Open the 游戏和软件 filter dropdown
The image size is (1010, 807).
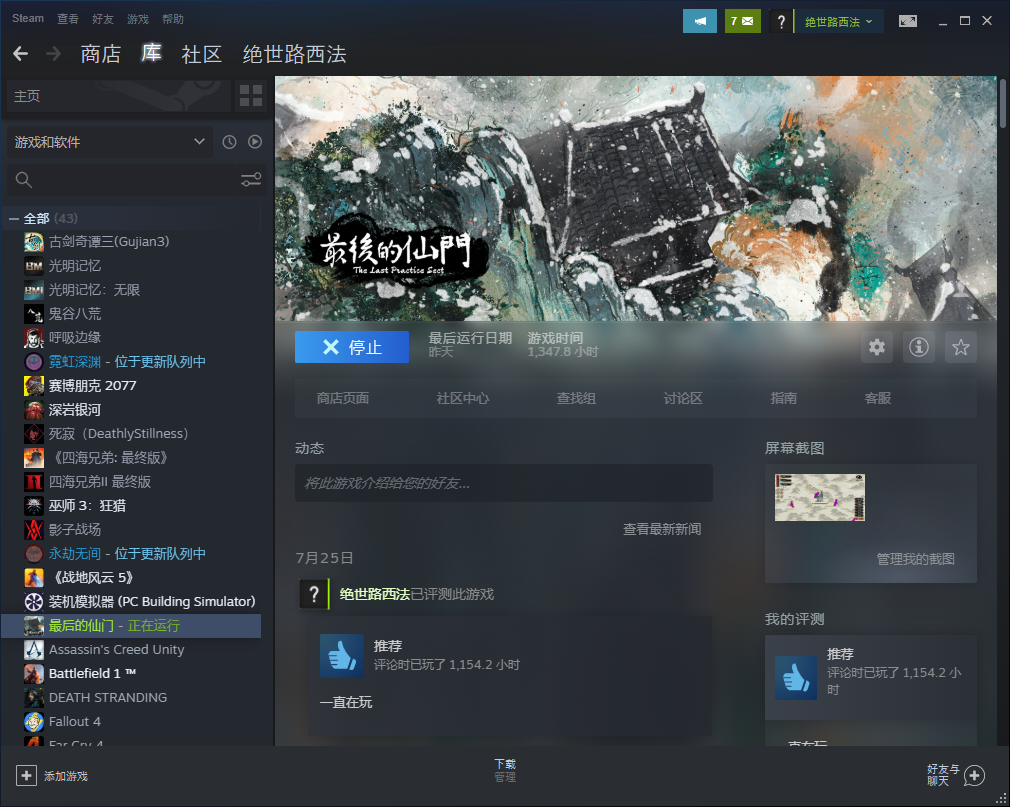click(110, 142)
